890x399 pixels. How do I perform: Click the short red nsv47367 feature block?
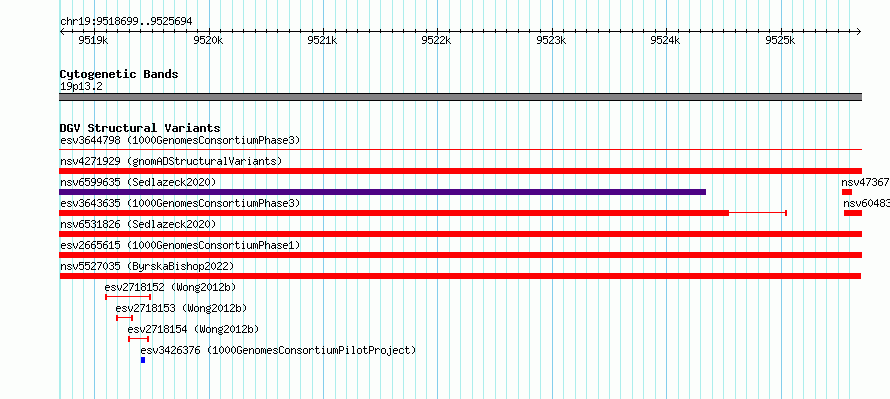pos(847,192)
